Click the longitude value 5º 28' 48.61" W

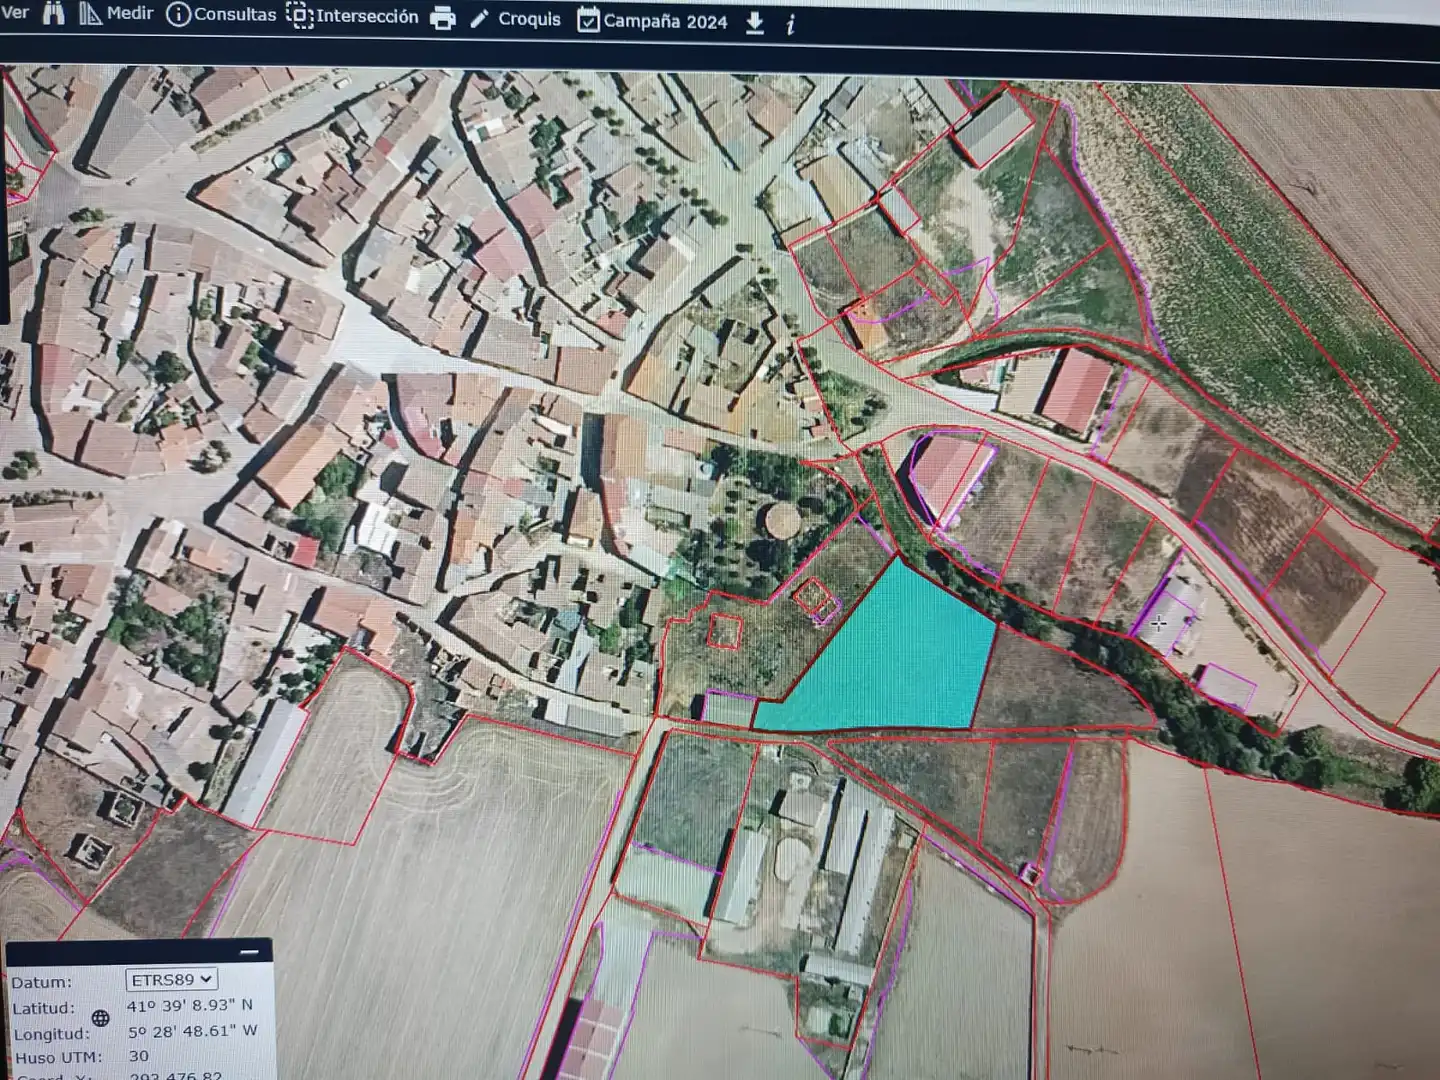tap(192, 1030)
